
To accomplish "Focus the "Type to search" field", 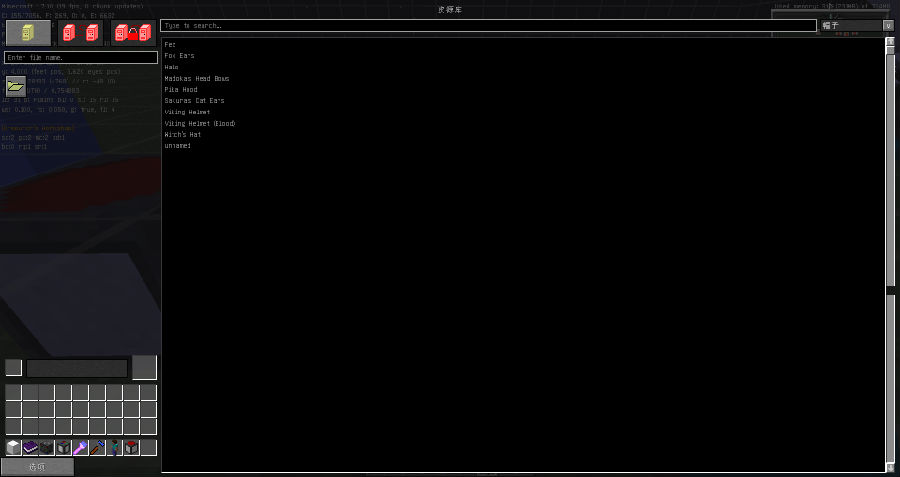I will tap(488, 26).
